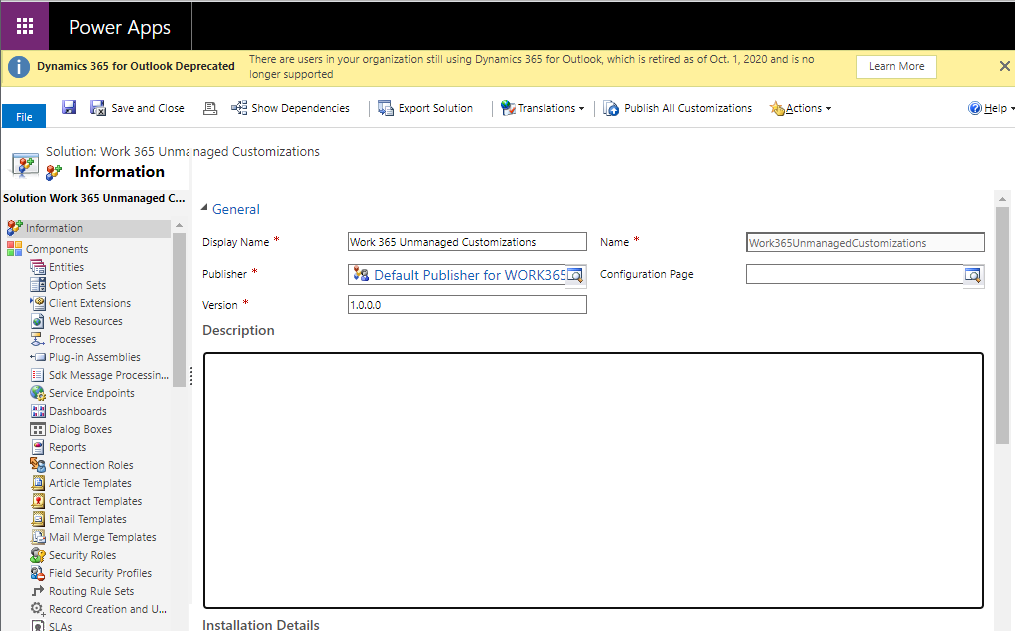Click Export Solution label
Screen dimensions: 1015x631
tap(436, 108)
